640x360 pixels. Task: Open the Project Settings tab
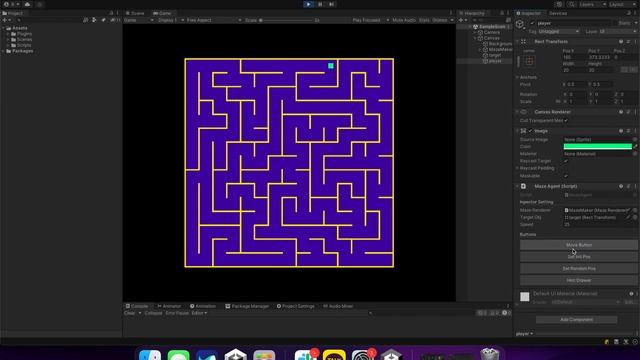coord(296,306)
